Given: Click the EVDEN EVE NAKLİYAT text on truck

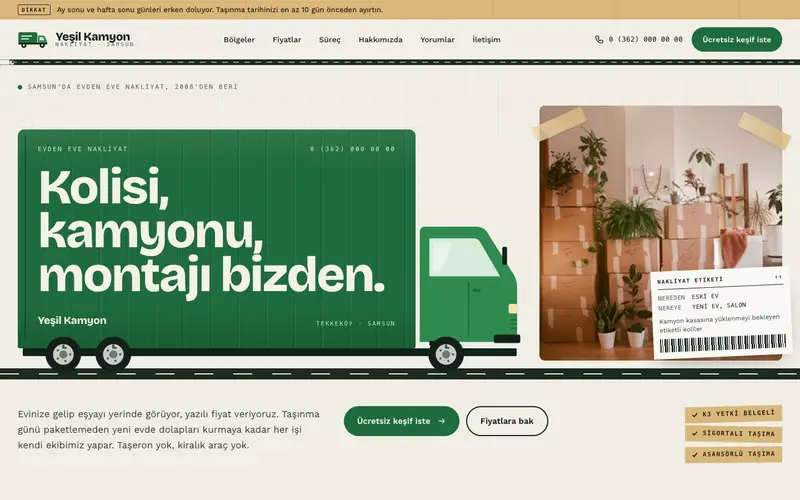Looking at the screenshot, I should coord(83,149).
